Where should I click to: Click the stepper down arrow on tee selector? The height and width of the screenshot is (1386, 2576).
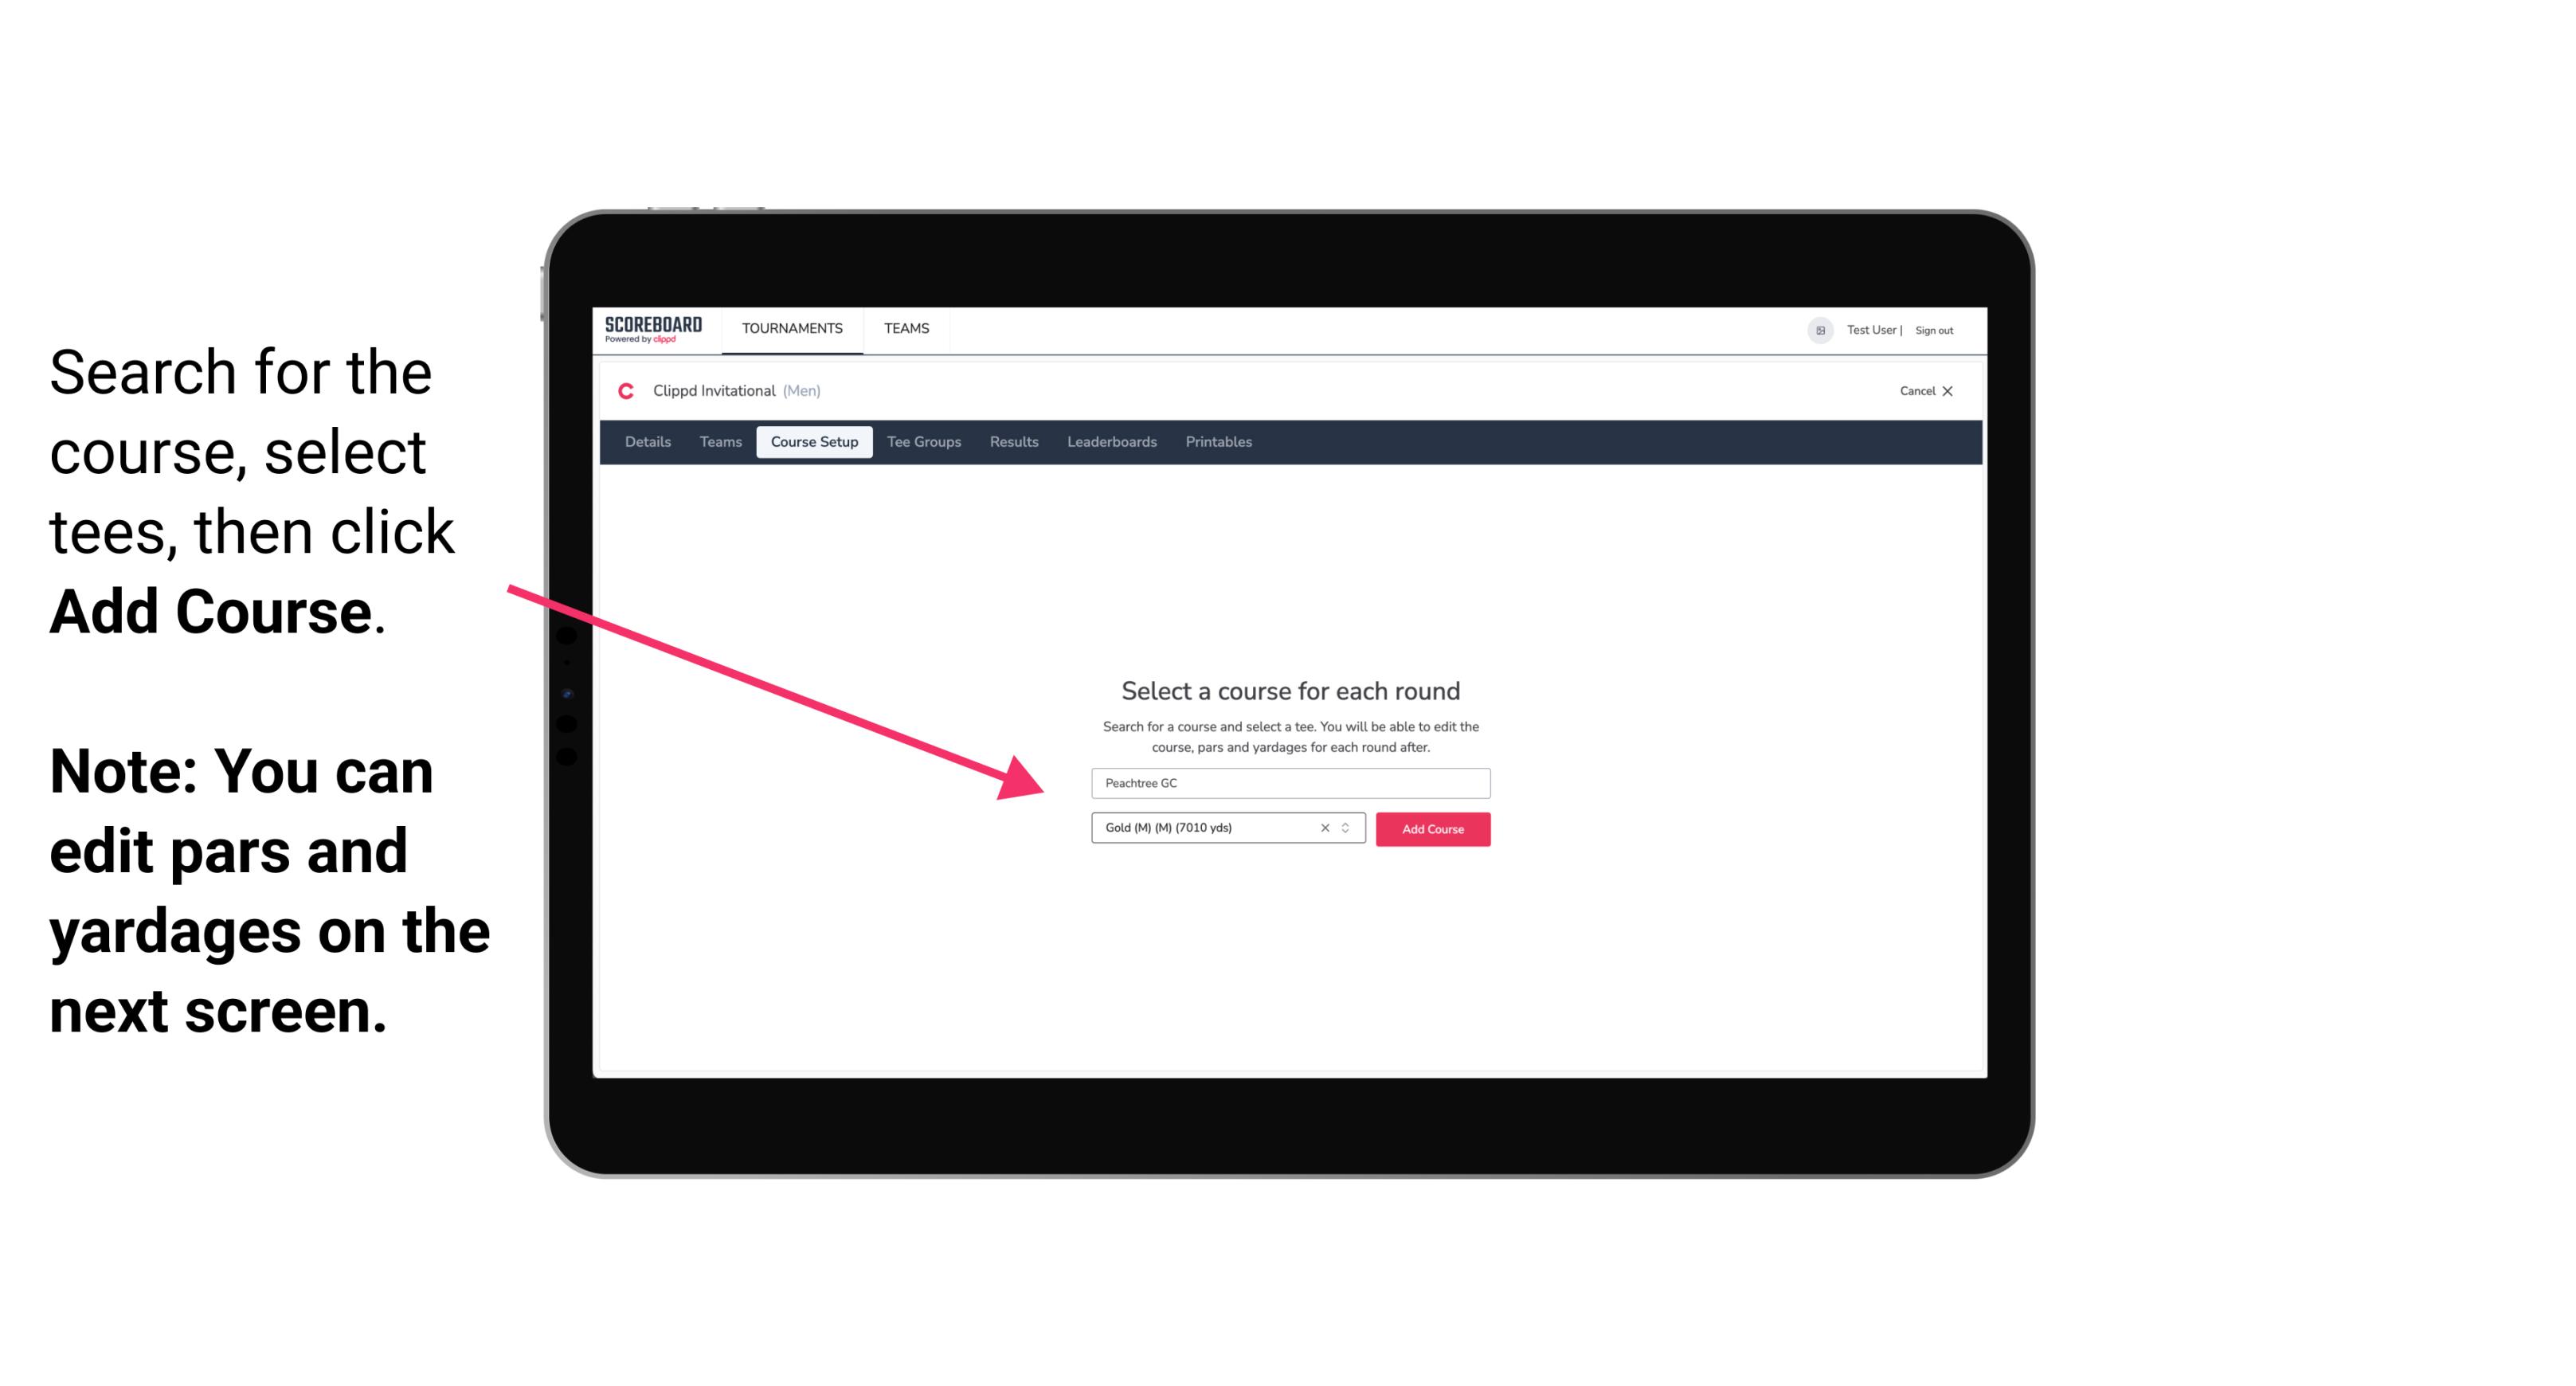click(x=1349, y=833)
